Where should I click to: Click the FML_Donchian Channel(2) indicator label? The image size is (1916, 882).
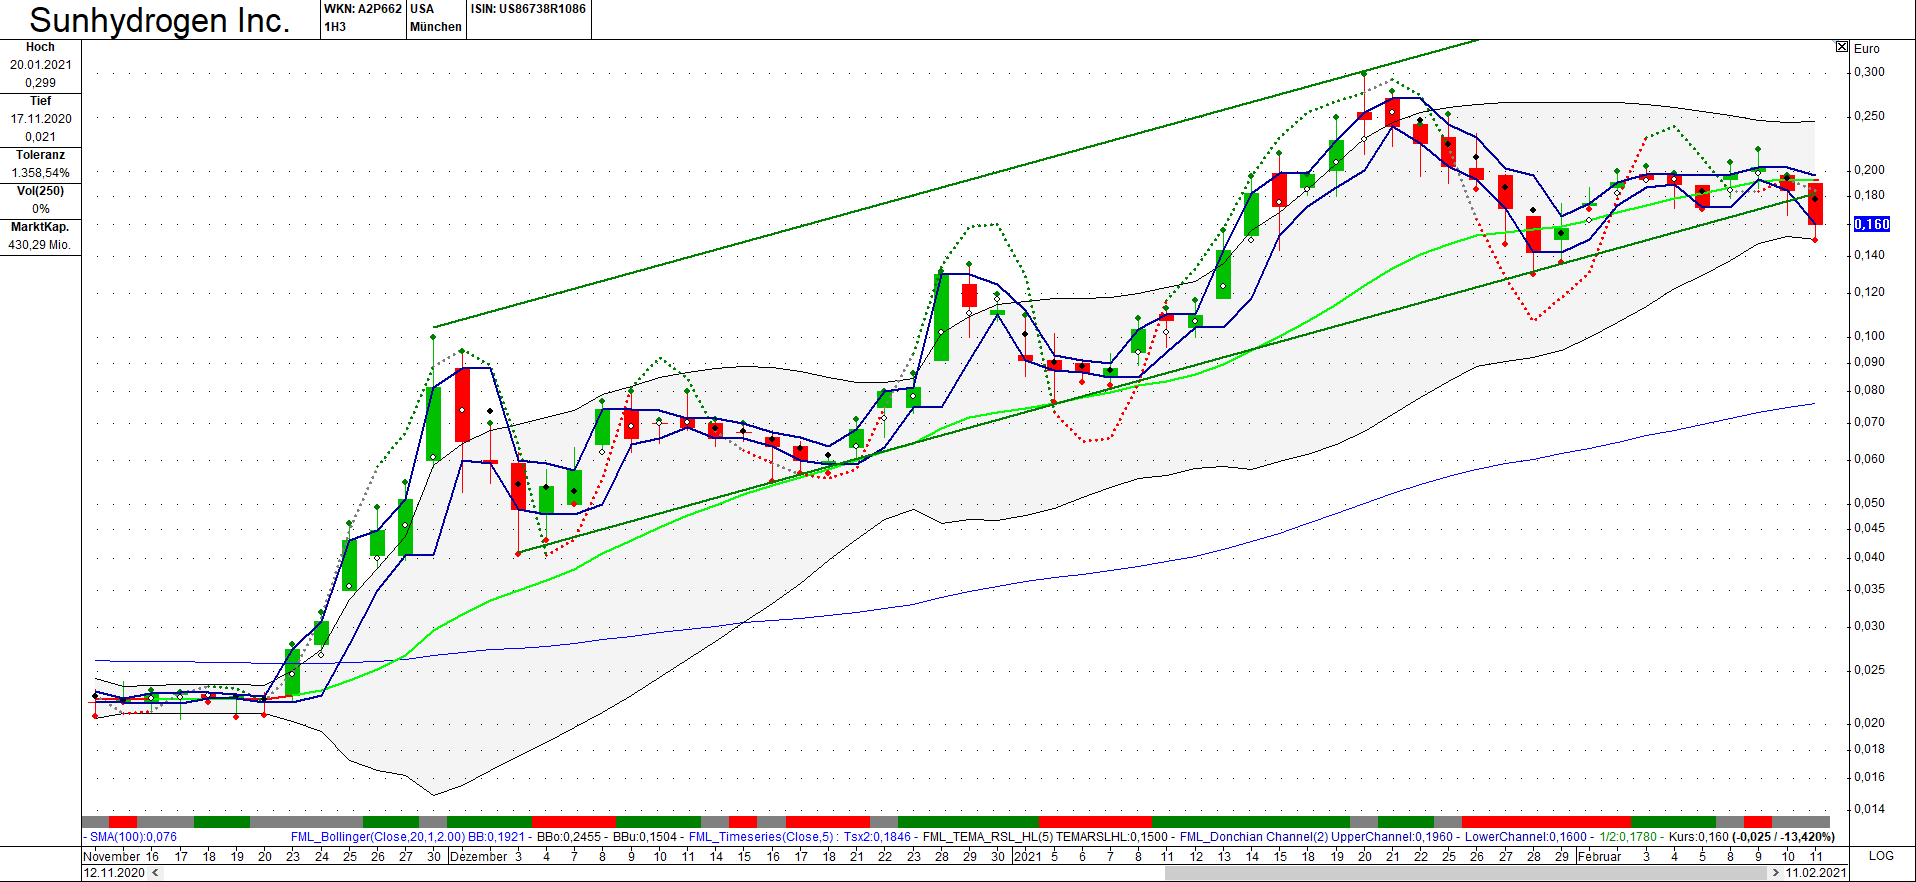point(1254,837)
